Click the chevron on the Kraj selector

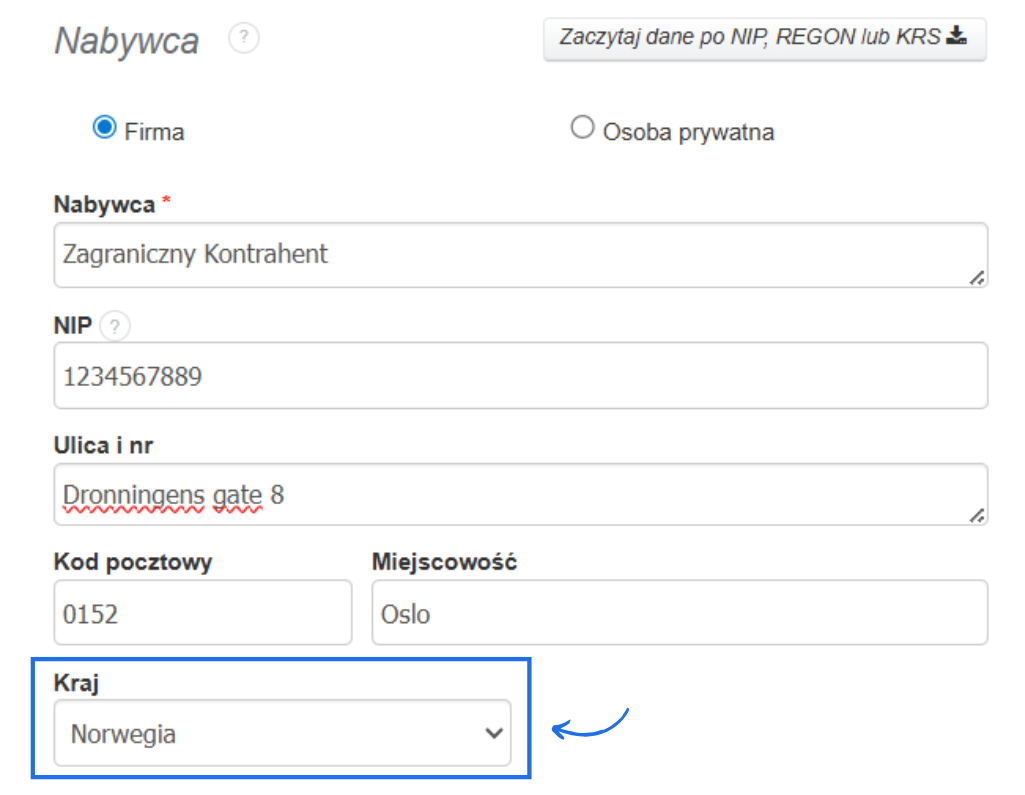coord(493,732)
